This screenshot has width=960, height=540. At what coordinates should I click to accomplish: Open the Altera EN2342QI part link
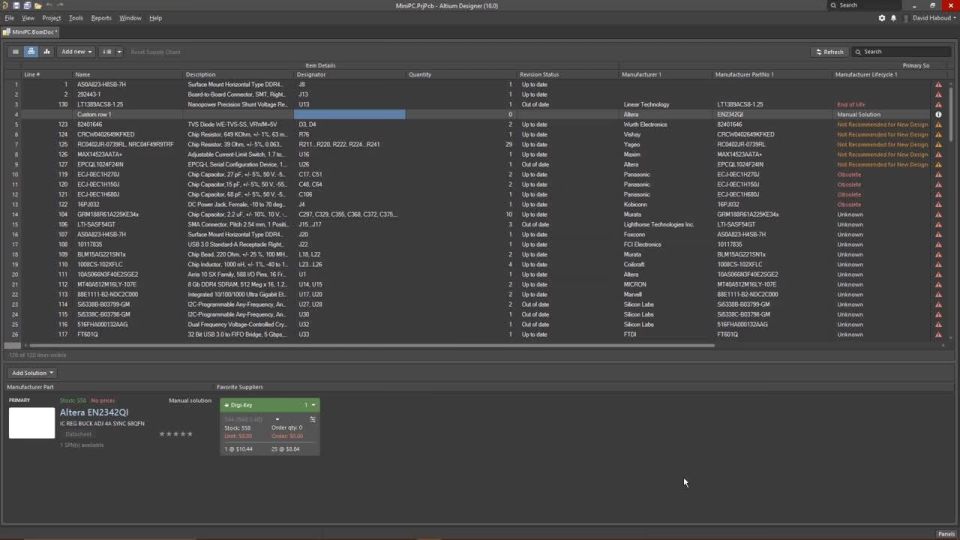[94, 413]
